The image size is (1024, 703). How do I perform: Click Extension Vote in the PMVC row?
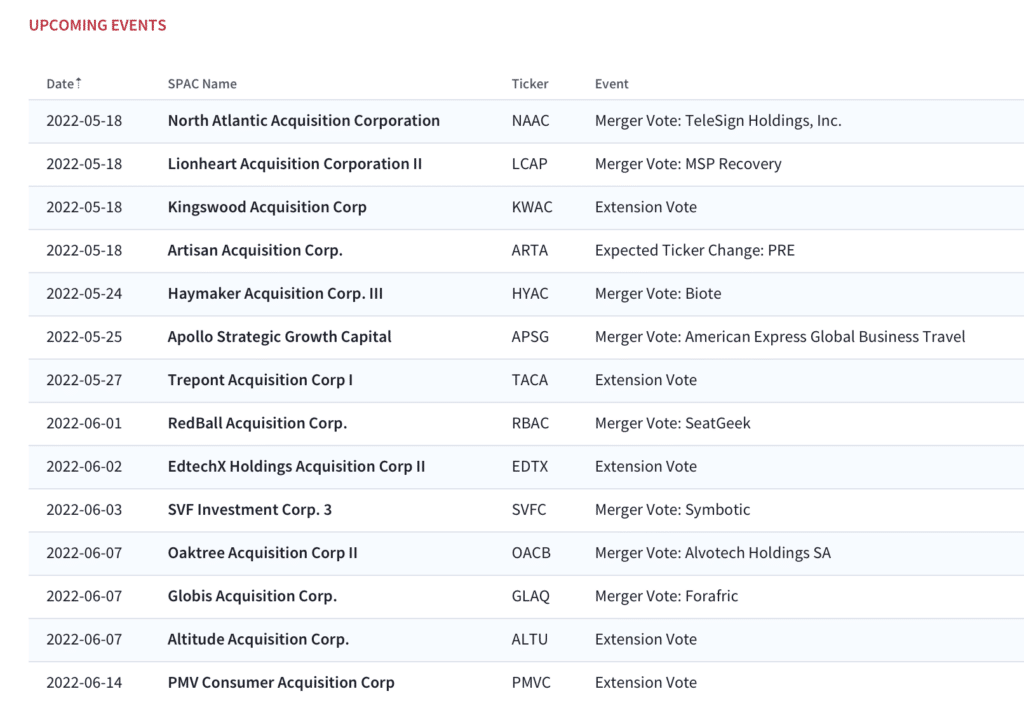[x=645, y=682]
